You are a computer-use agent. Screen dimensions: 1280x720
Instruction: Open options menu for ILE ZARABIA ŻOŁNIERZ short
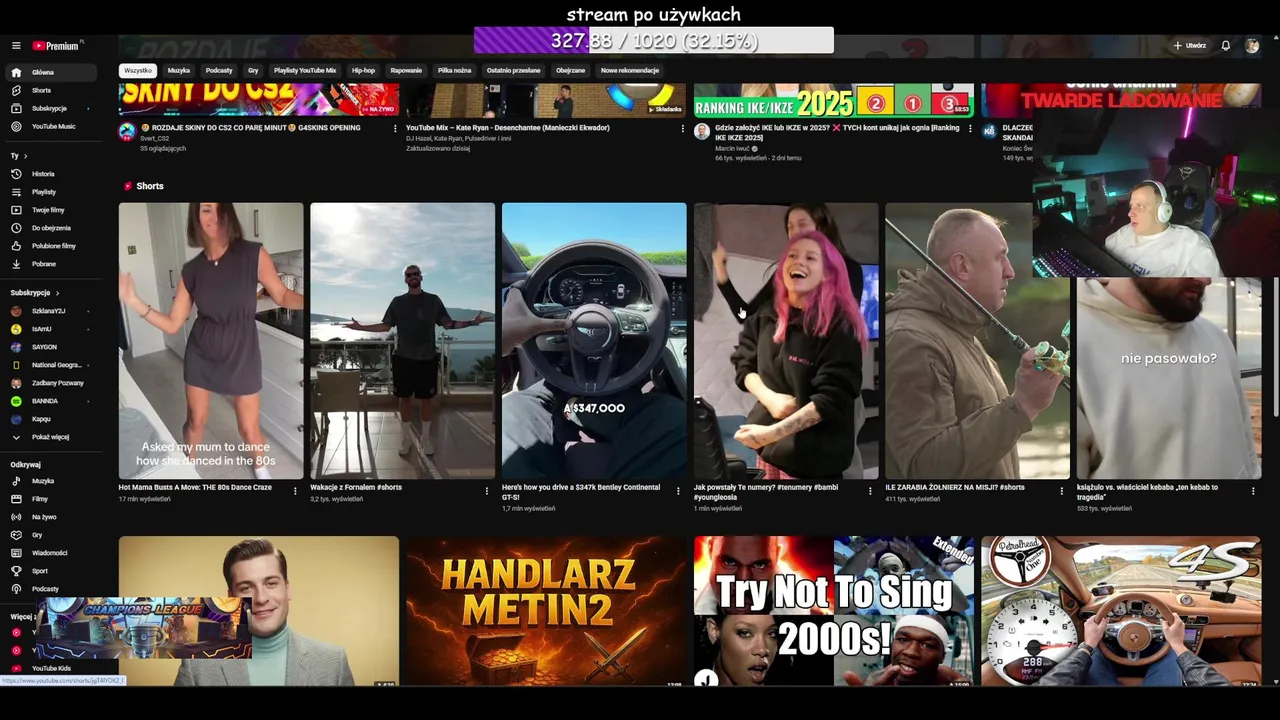pyautogui.click(x=1062, y=491)
